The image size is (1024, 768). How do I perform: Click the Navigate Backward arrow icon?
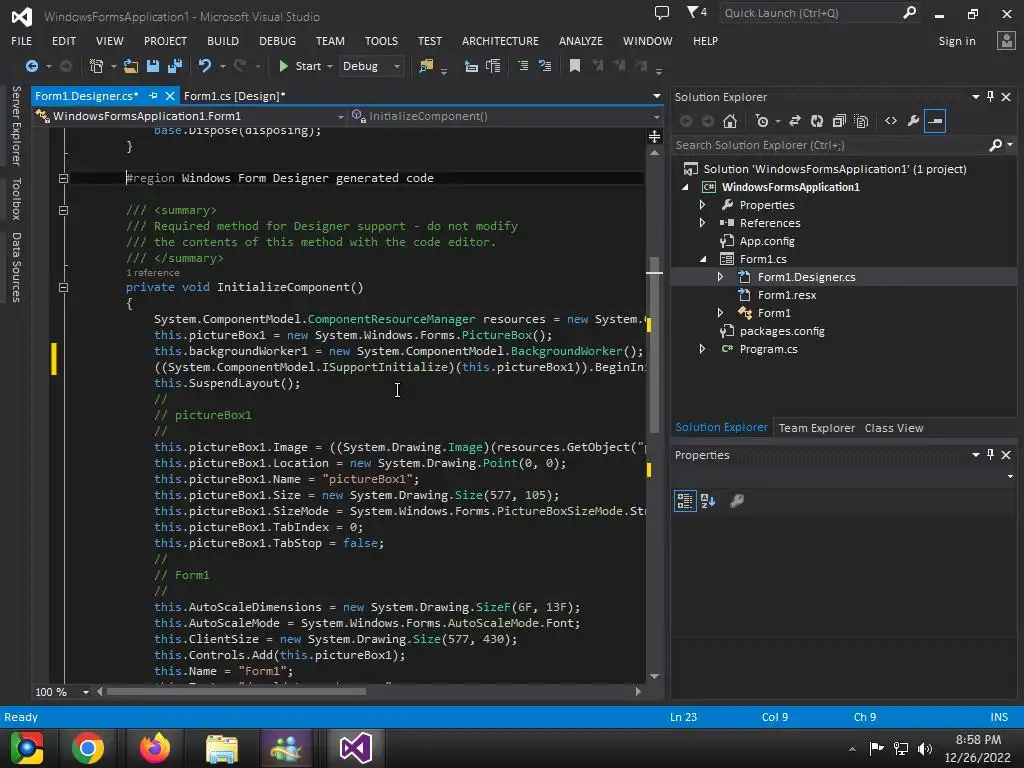(31, 66)
